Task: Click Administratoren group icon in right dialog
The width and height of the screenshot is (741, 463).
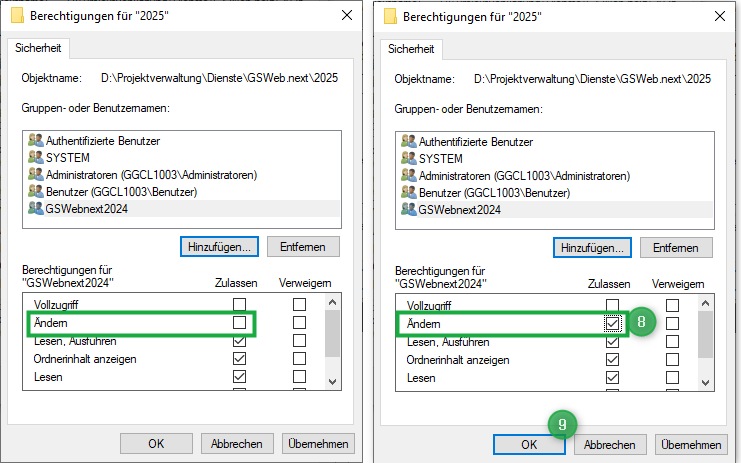Action: [408, 175]
